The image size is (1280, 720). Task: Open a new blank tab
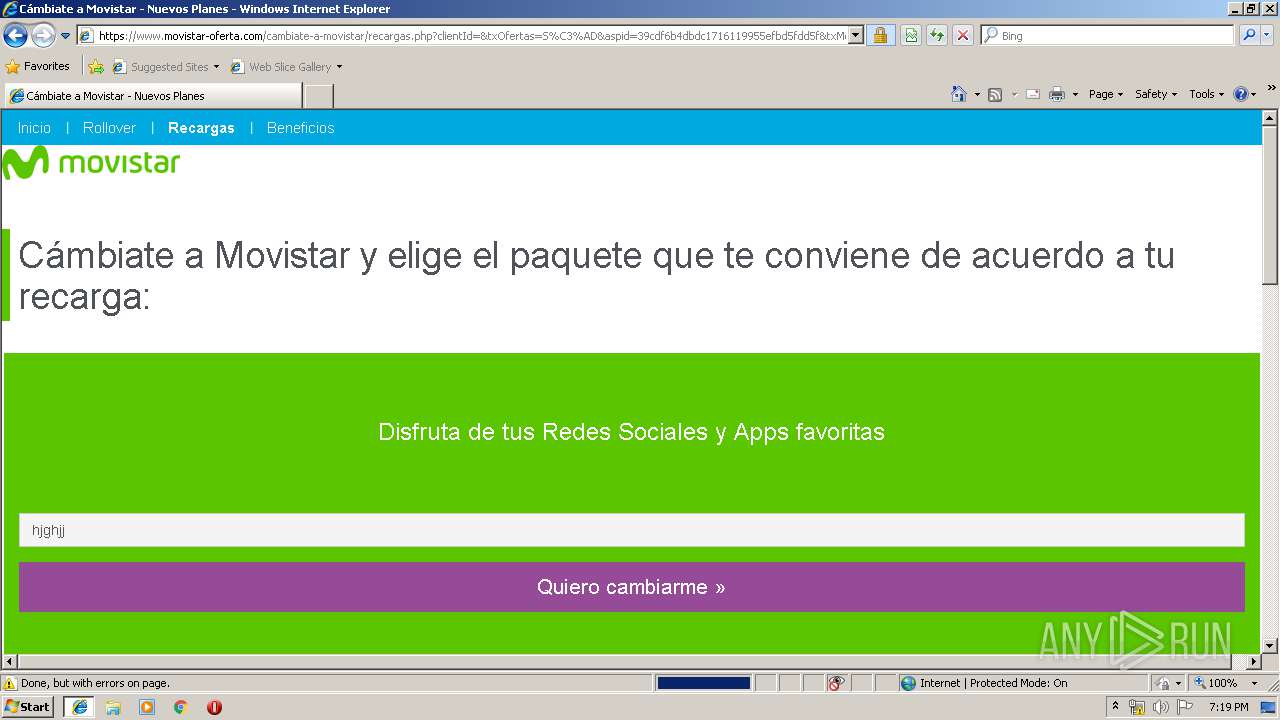coord(318,96)
